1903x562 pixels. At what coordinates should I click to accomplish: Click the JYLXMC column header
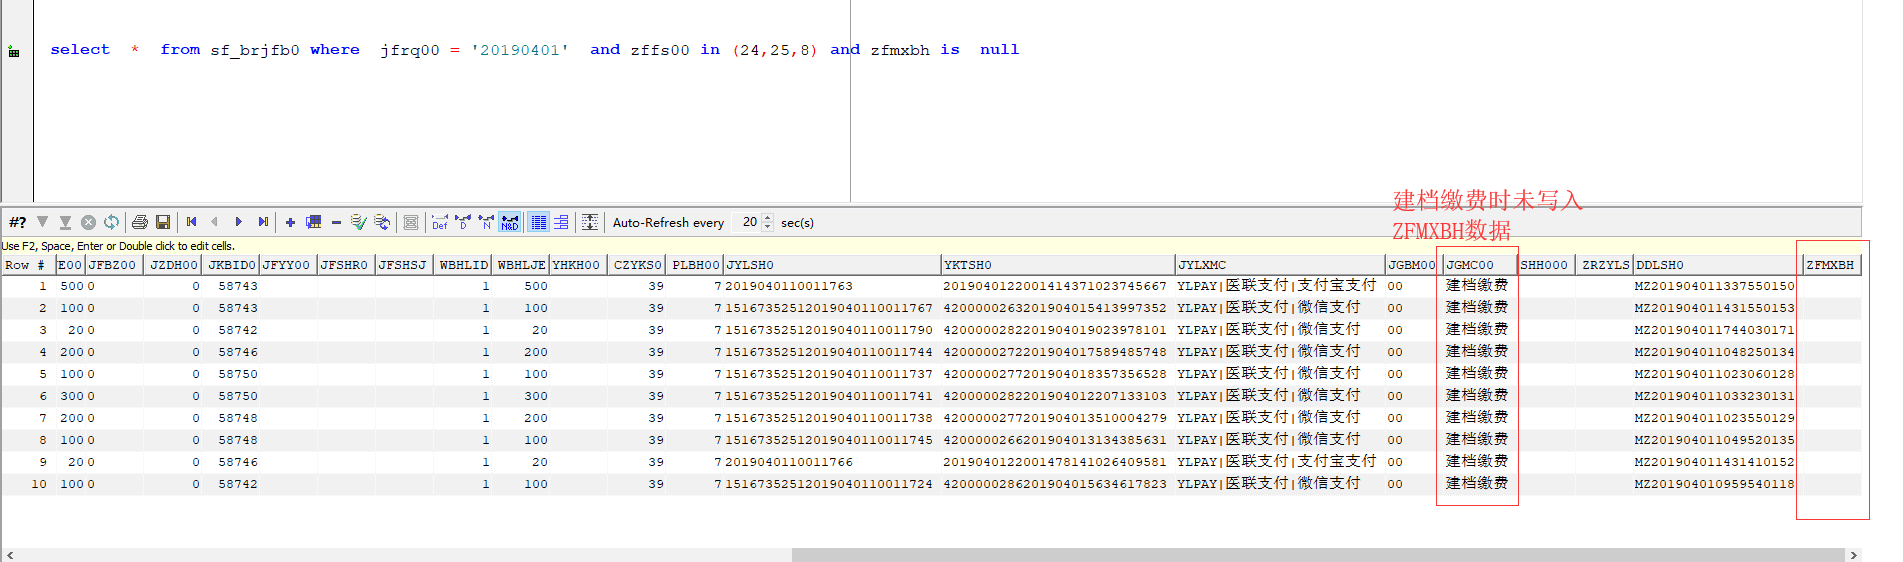click(x=1280, y=265)
